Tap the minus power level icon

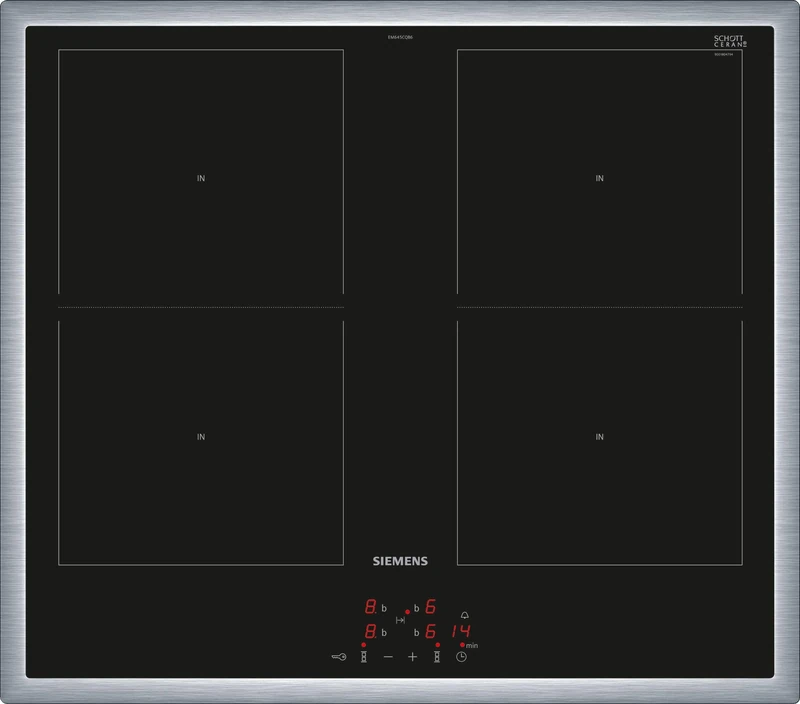(387, 657)
